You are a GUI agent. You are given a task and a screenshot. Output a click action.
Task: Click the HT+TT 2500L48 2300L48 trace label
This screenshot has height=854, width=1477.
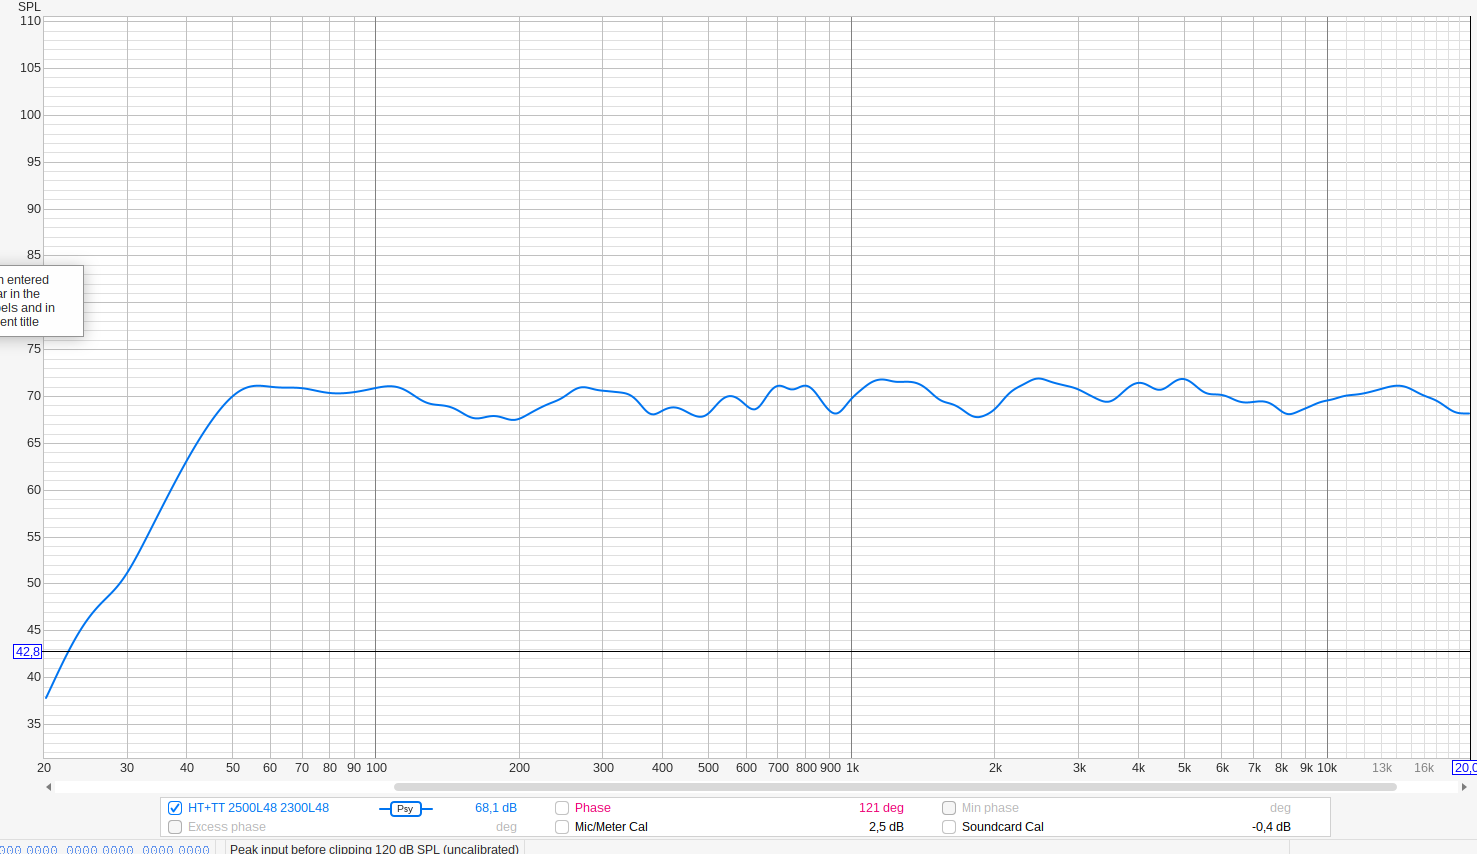tap(258, 808)
